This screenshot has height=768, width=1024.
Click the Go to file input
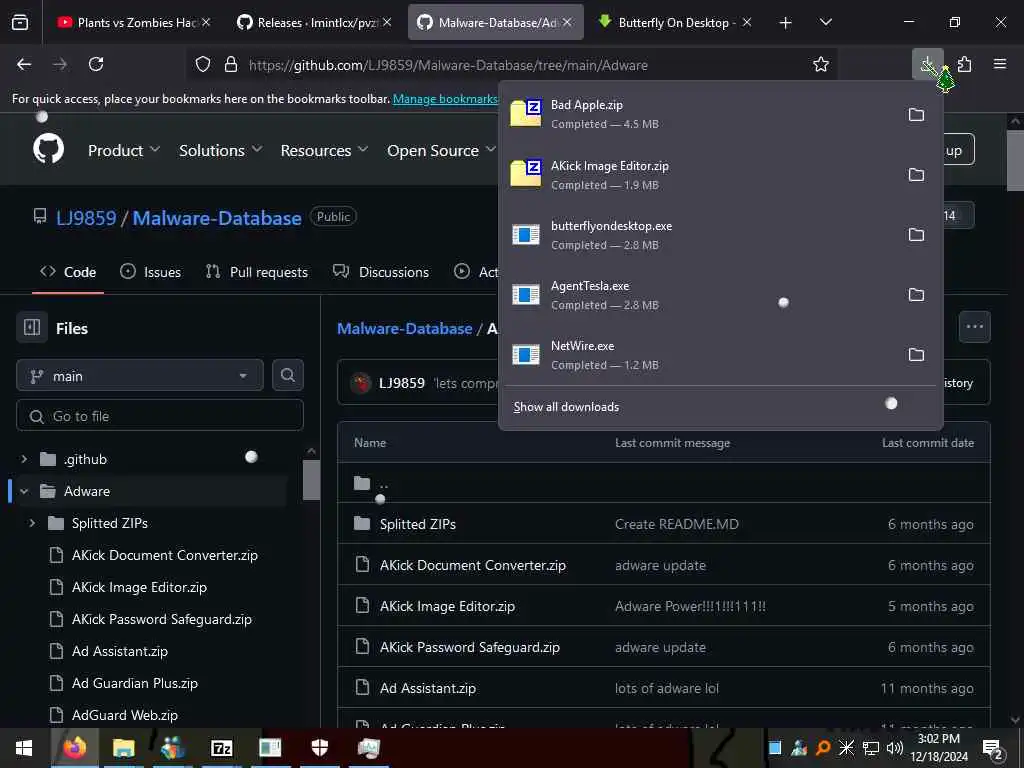point(160,415)
